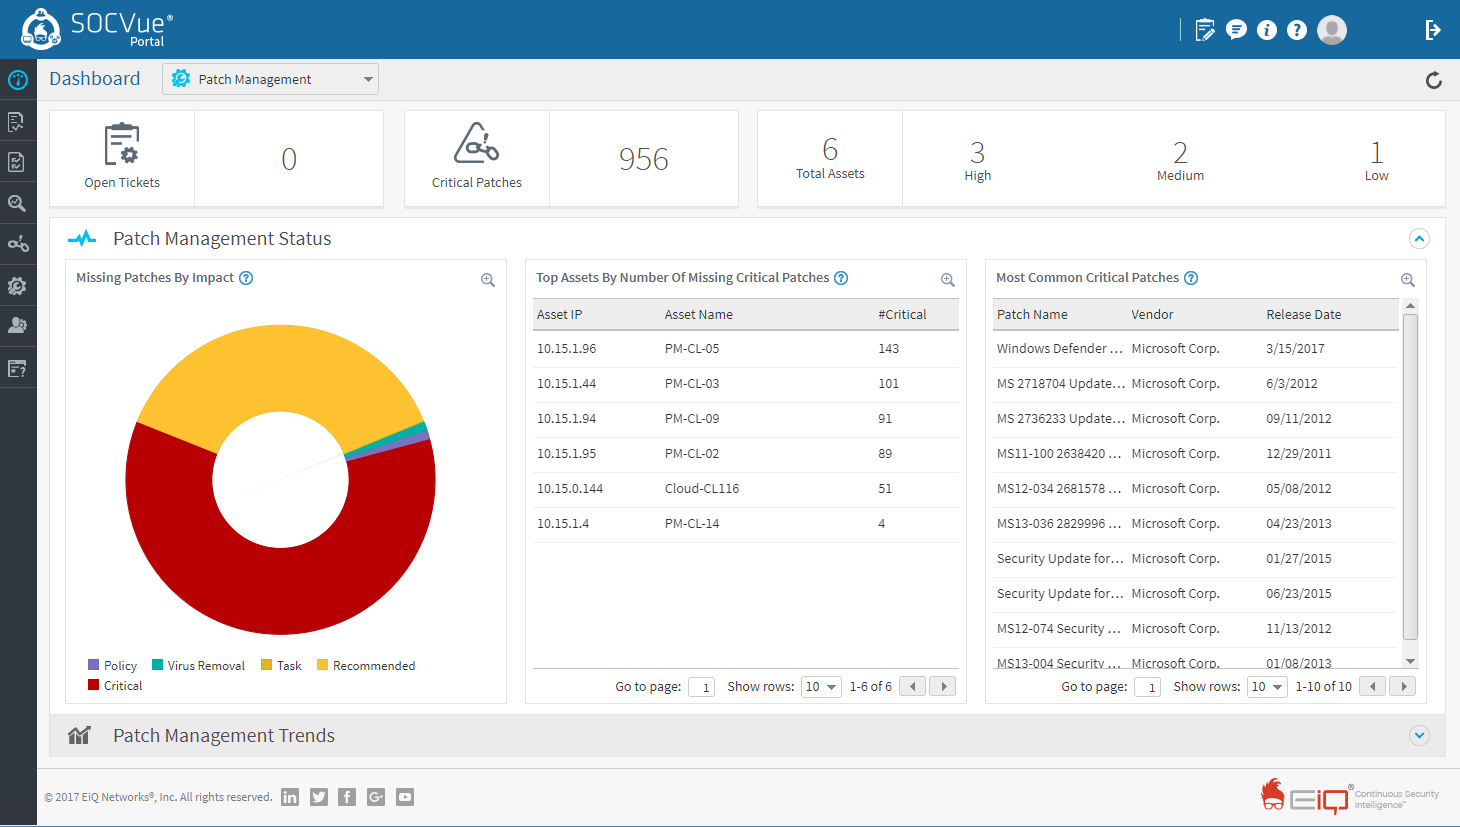
Task: Collapse the Patch Management Status section
Action: point(1419,239)
